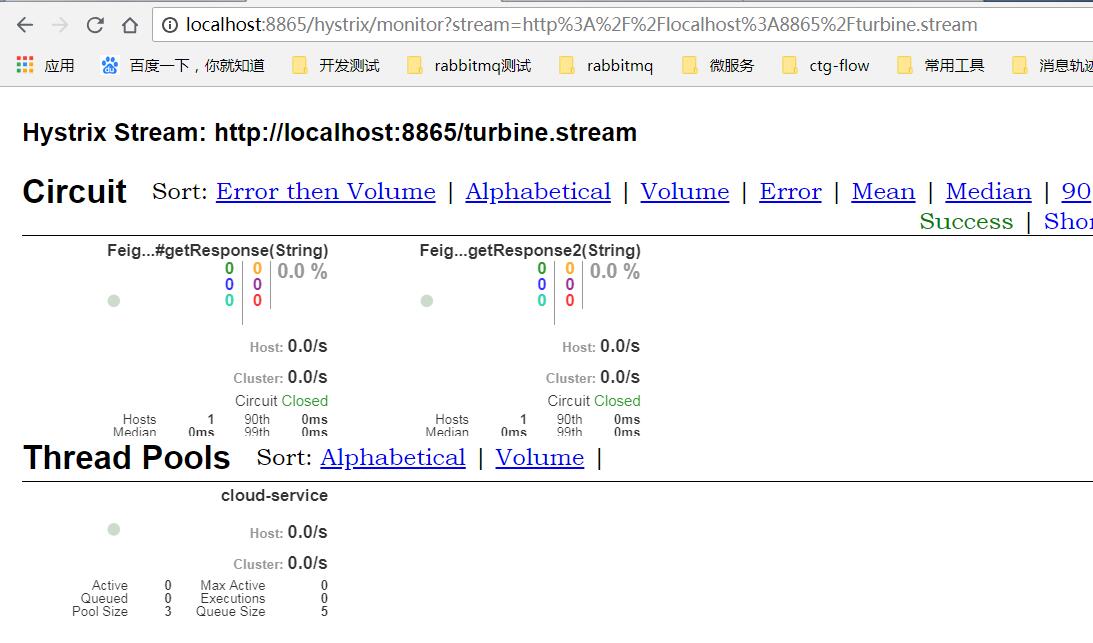Open the rabbitmq测试 bookmark folder

468,66
